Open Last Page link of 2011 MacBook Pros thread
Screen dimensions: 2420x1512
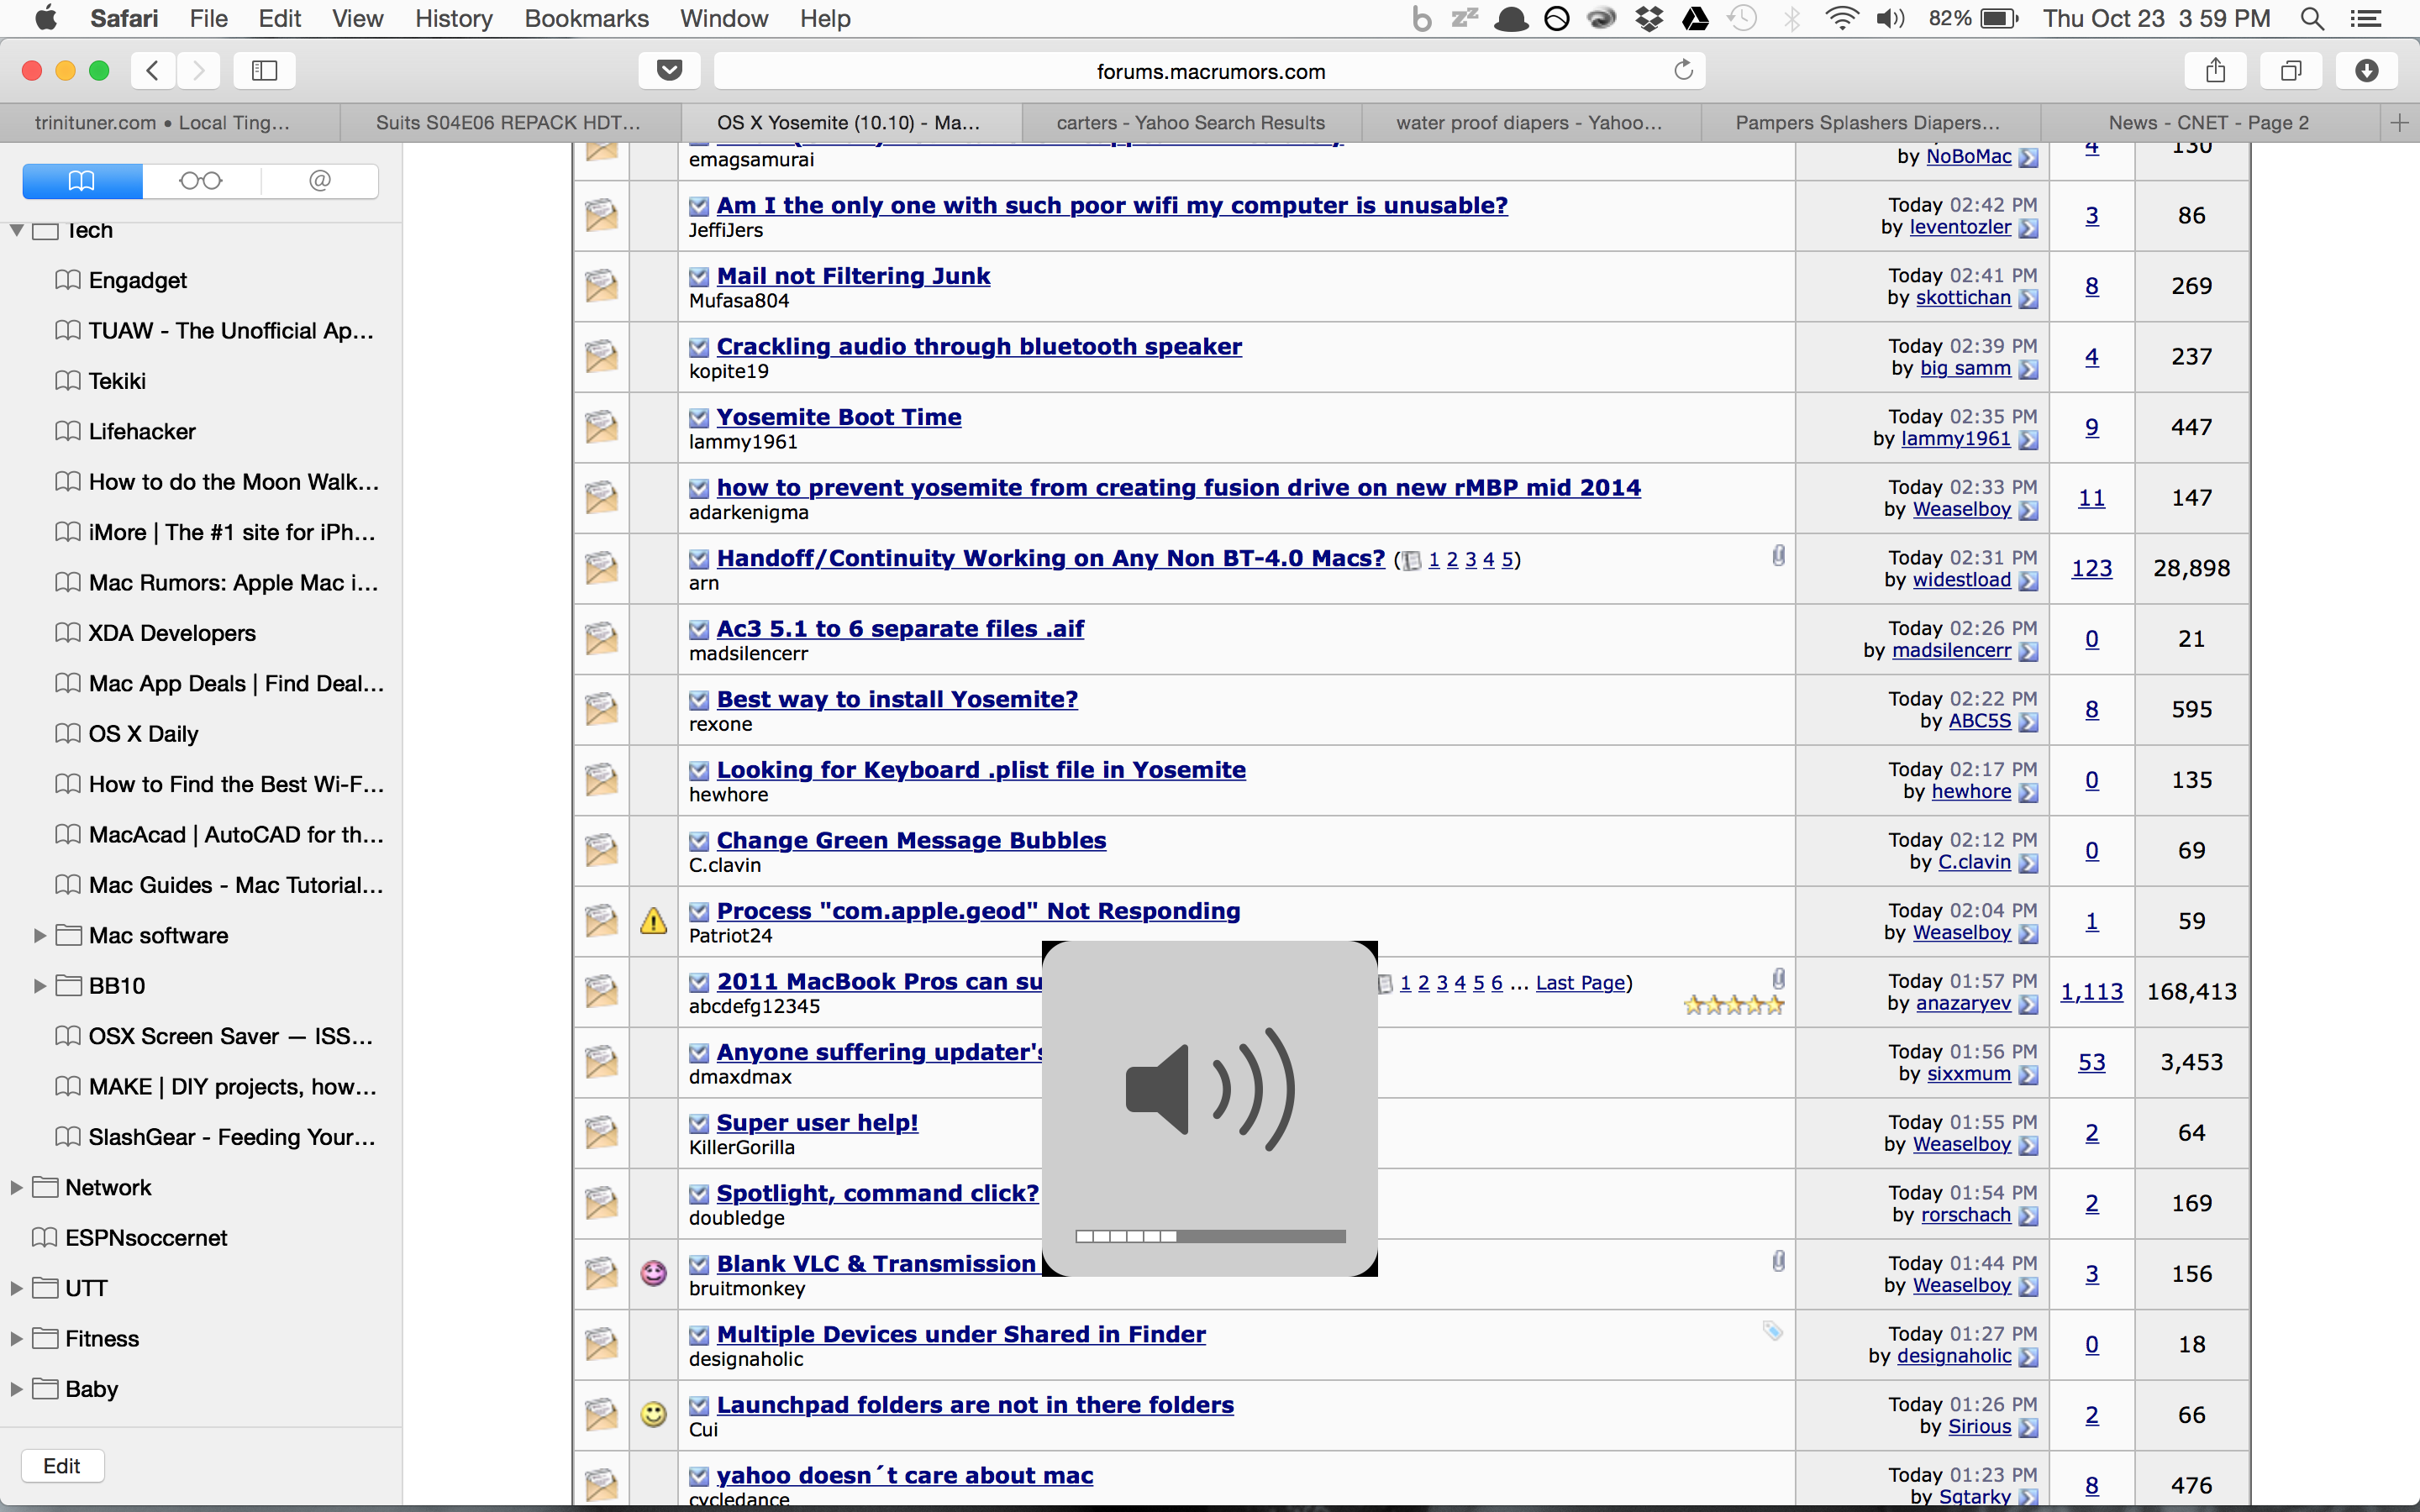[x=1580, y=983]
